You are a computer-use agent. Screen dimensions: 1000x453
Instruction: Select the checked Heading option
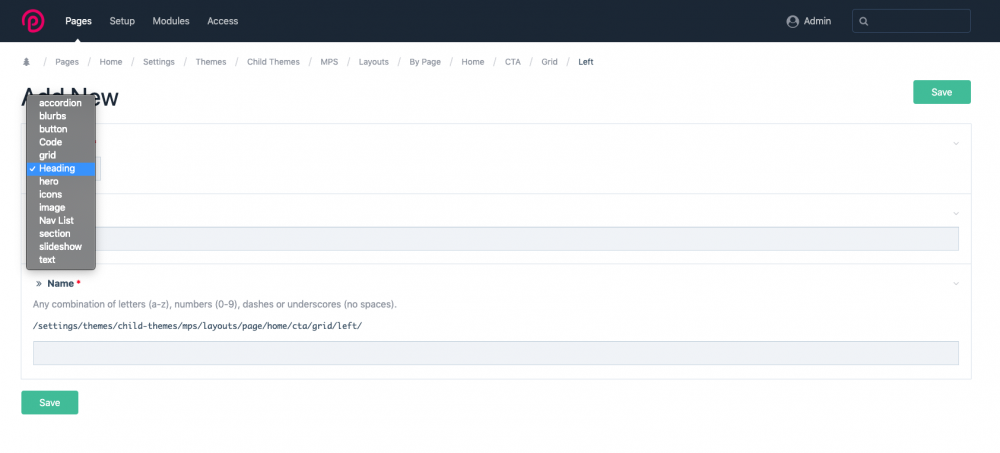[61, 168]
